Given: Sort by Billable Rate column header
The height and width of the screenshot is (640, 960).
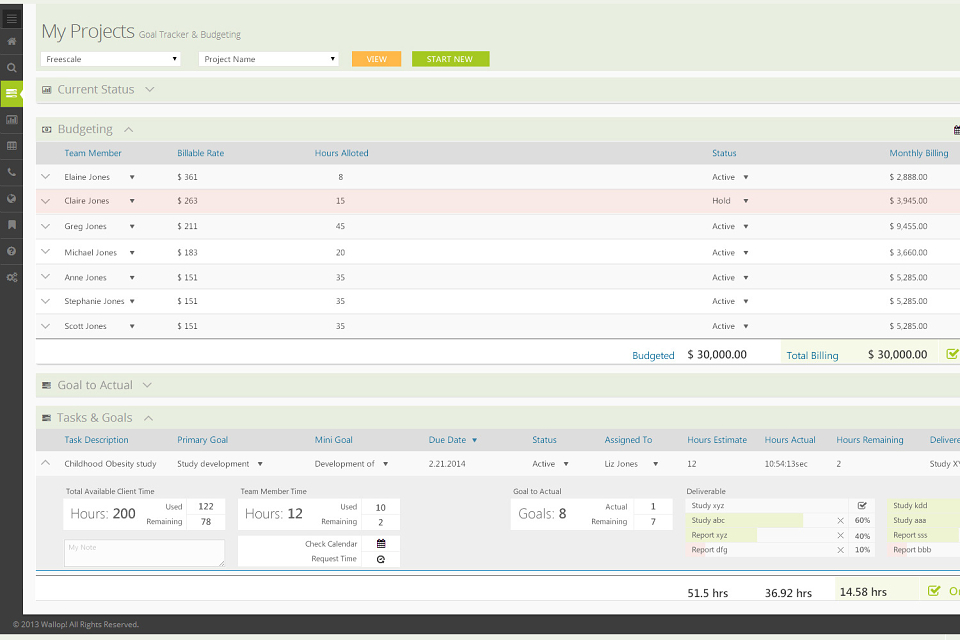Looking at the screenshot, I should 200,153.
